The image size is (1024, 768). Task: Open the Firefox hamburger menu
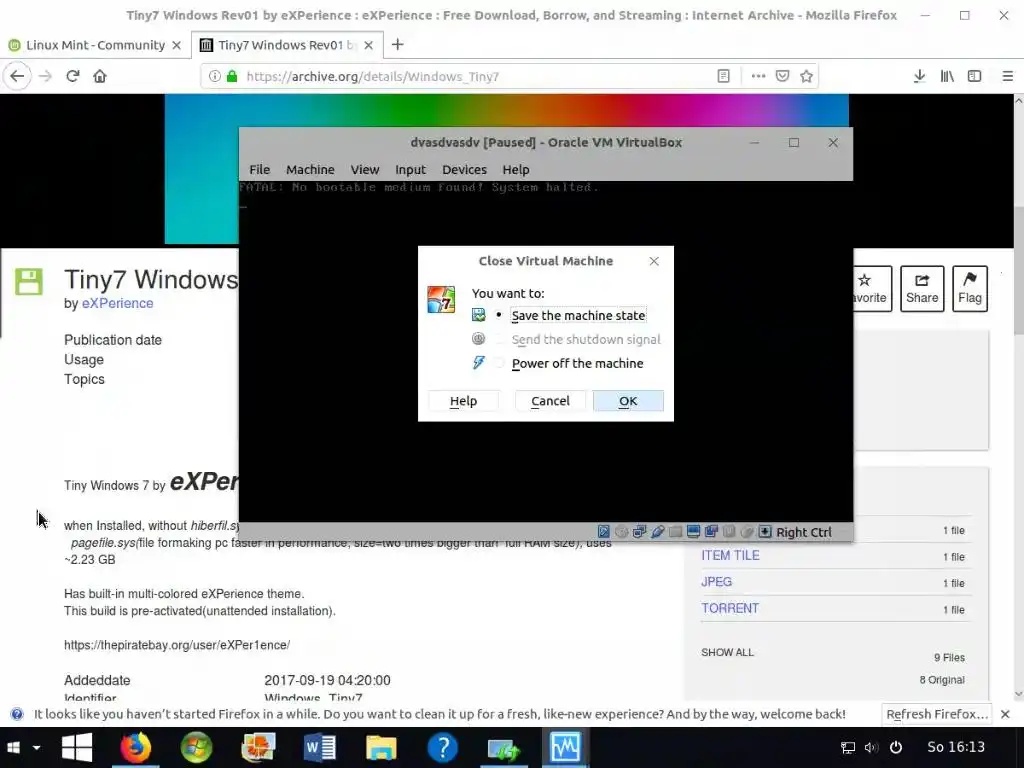point(1007,76)
